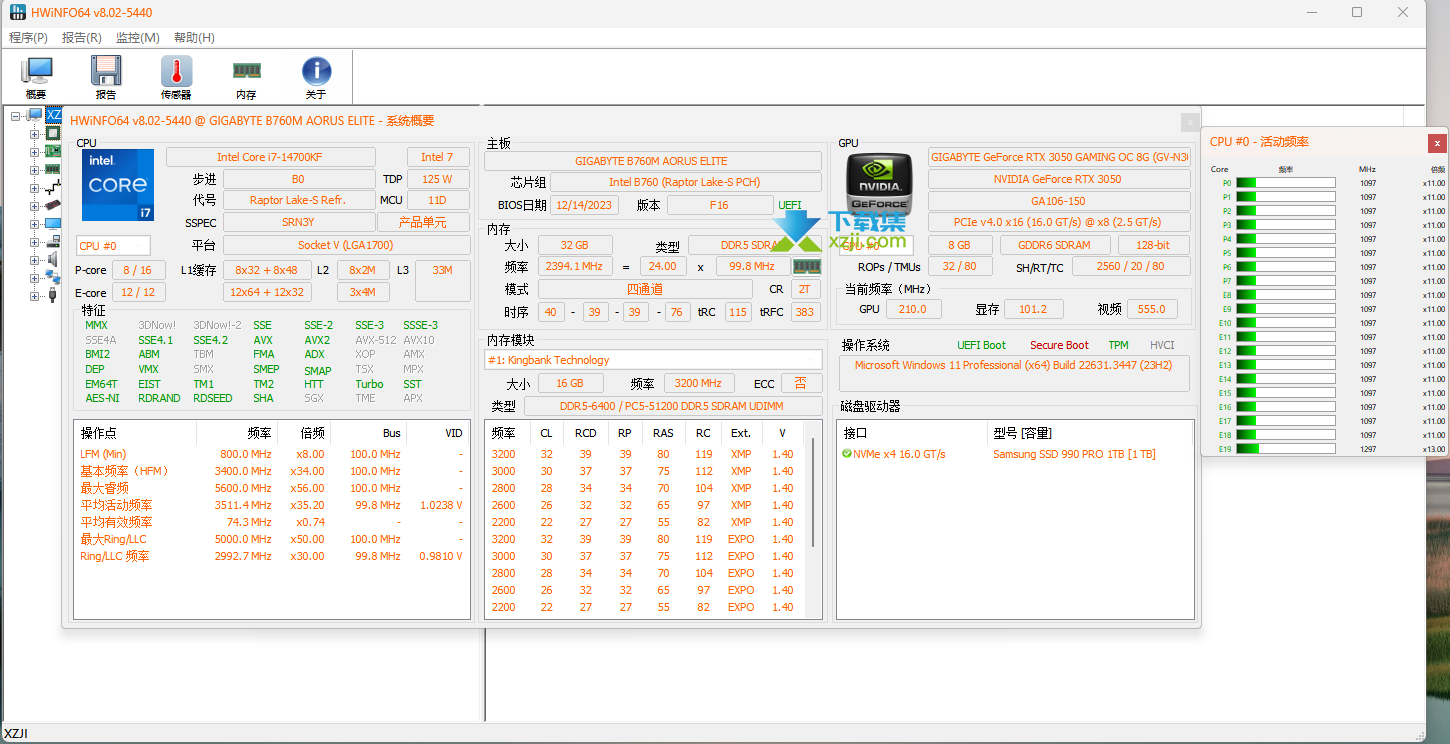The height and width of the screenshot is (744, 1450).
Task: Click the P0 core frequency bar
Action: (1285, 183)
